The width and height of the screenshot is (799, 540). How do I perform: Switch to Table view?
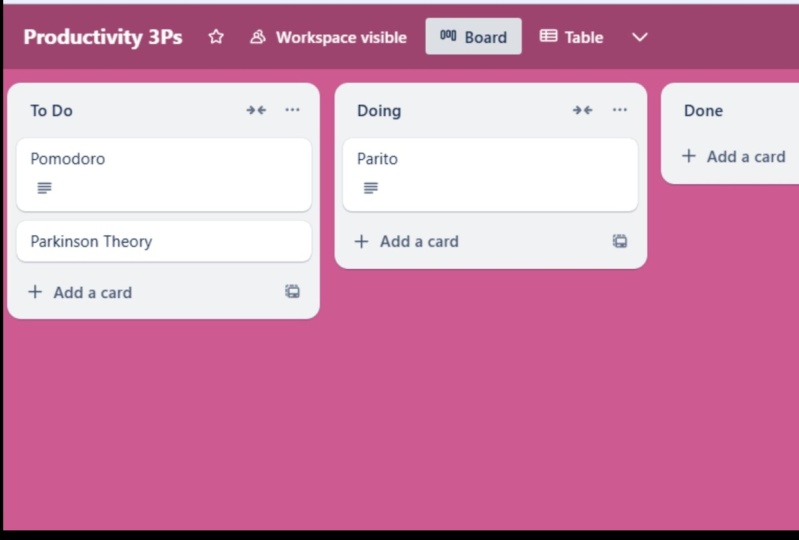[571, 37]
